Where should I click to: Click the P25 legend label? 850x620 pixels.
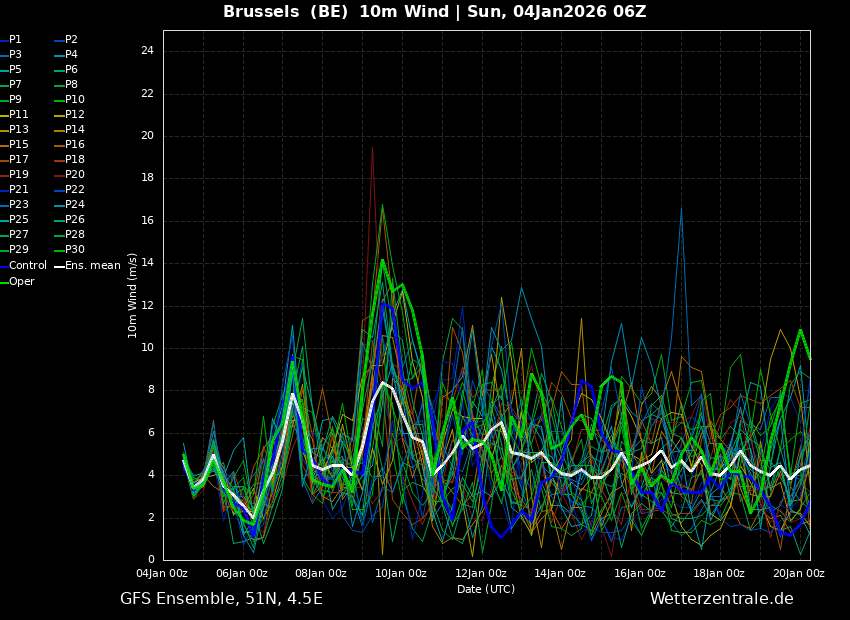tap(18, 219)
